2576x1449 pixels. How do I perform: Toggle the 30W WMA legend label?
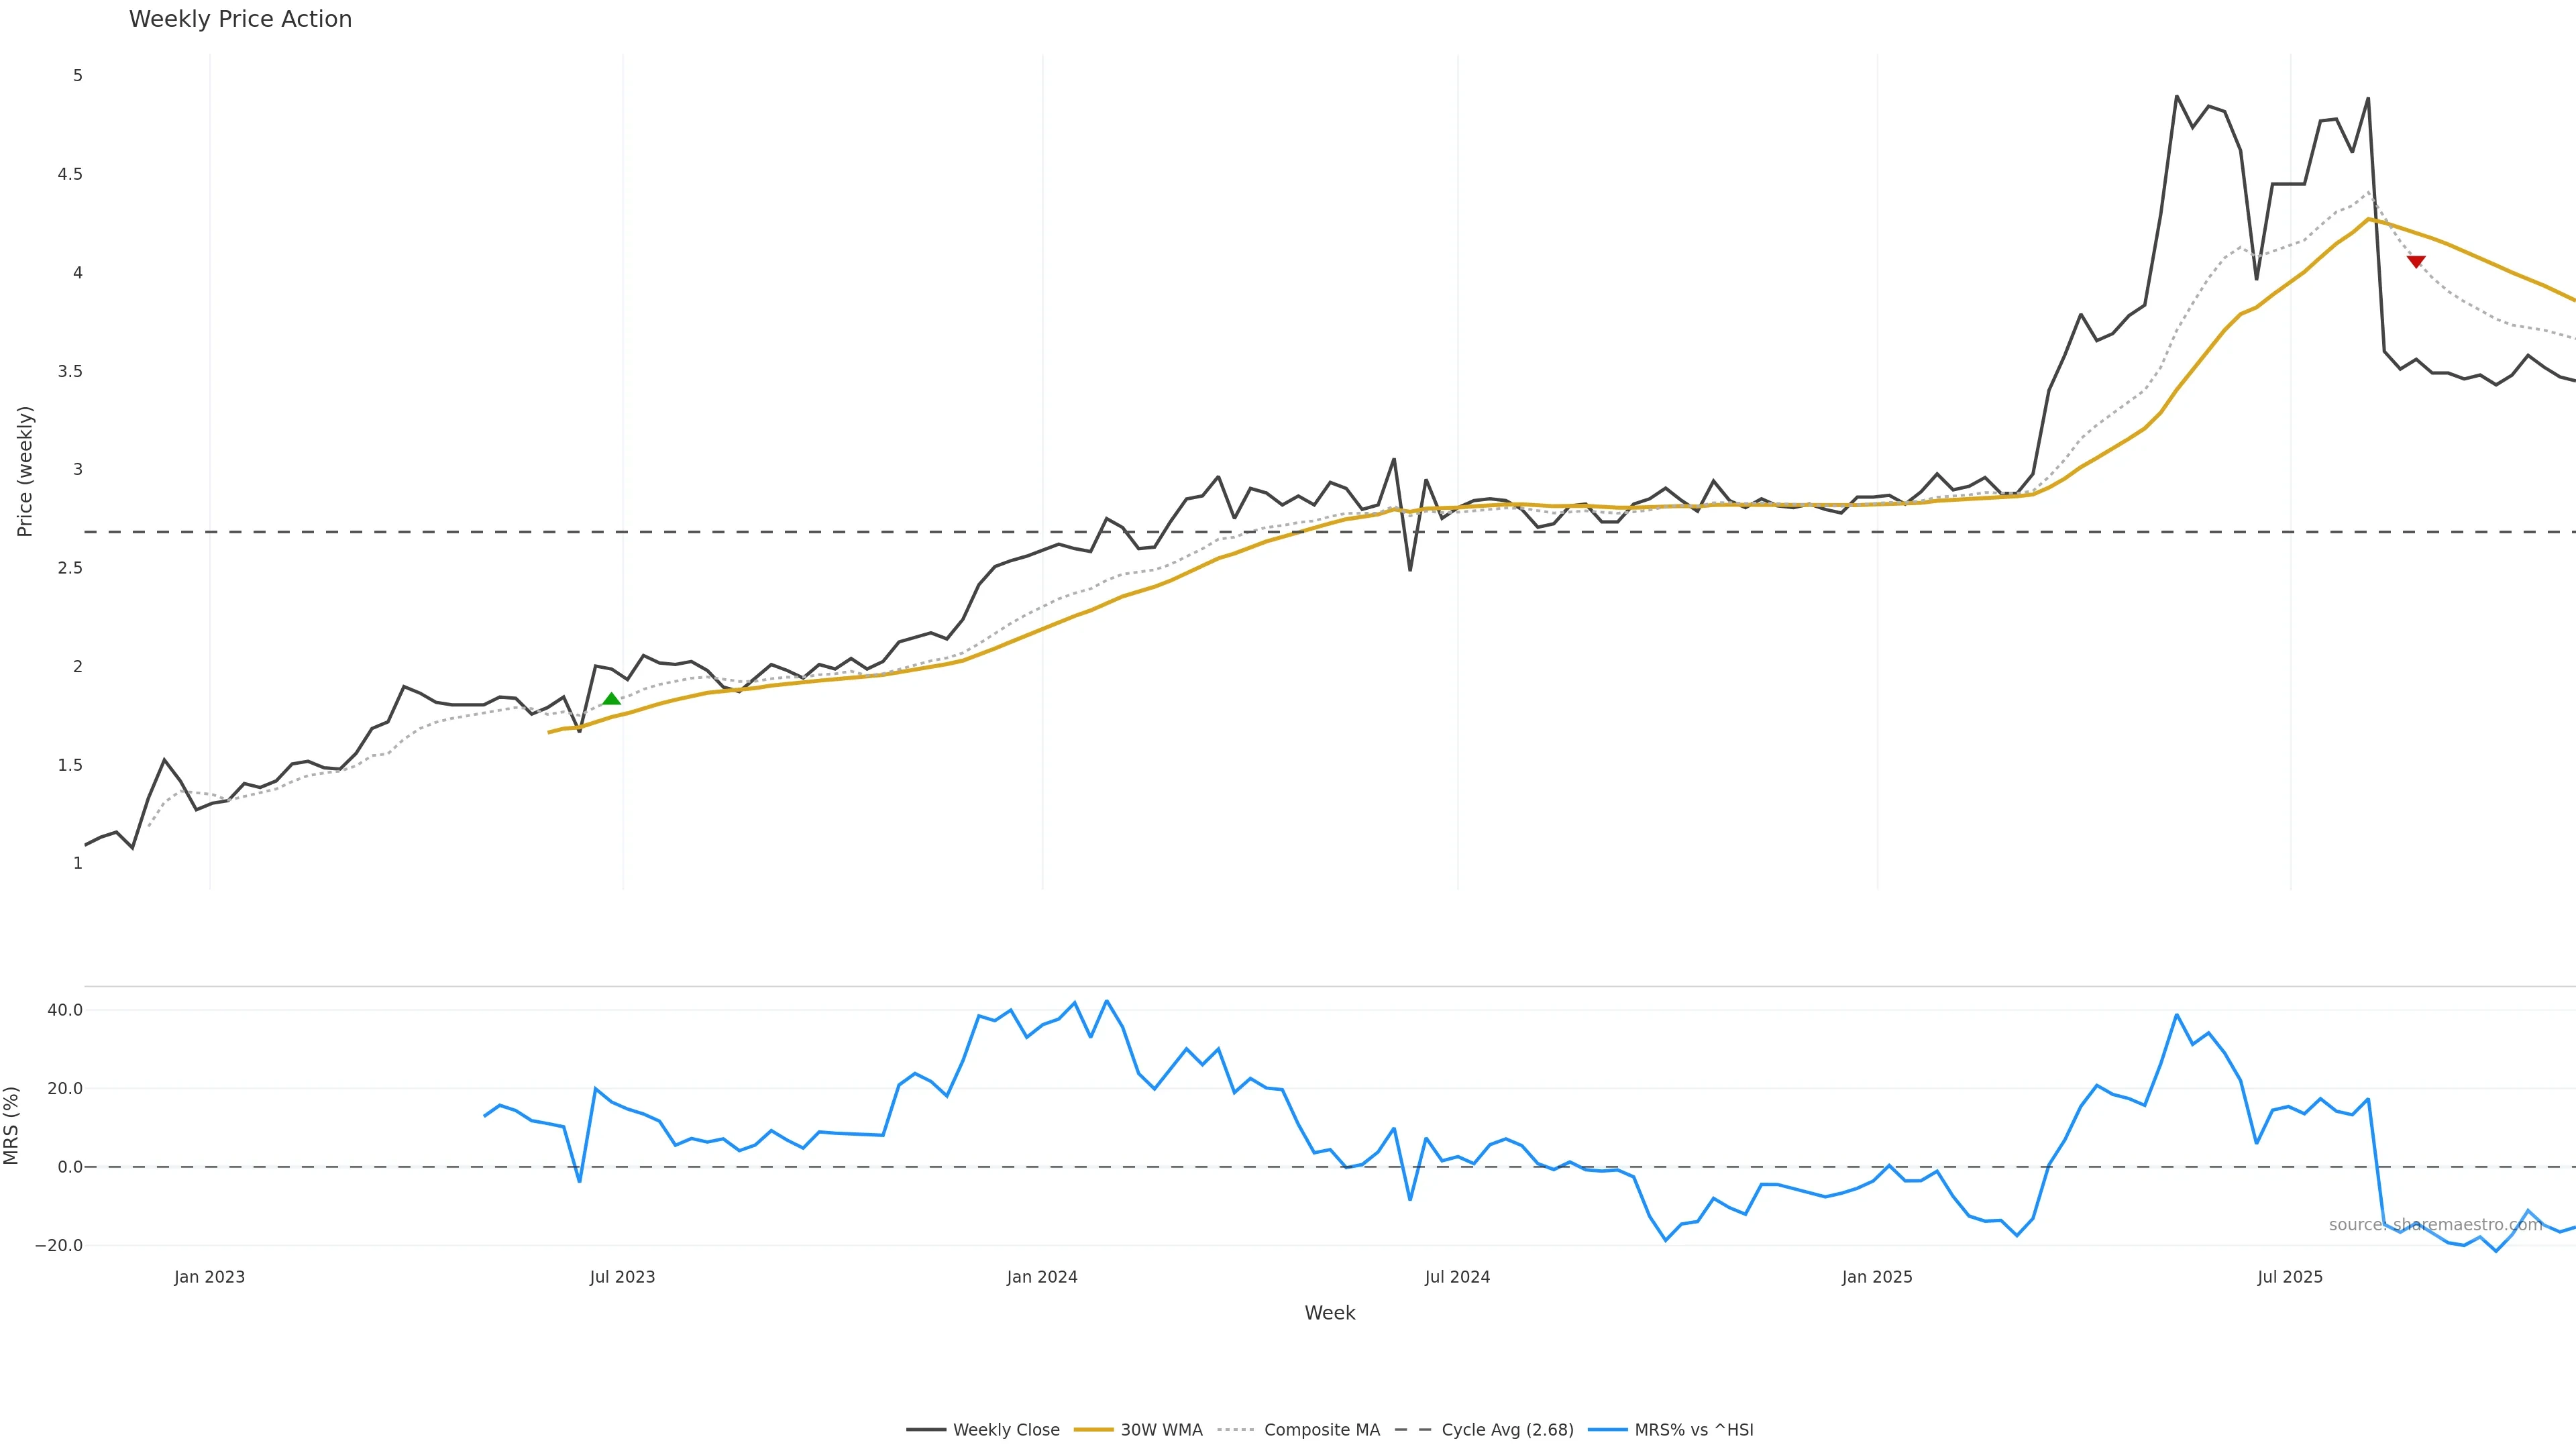(x=1161, y=1430)
